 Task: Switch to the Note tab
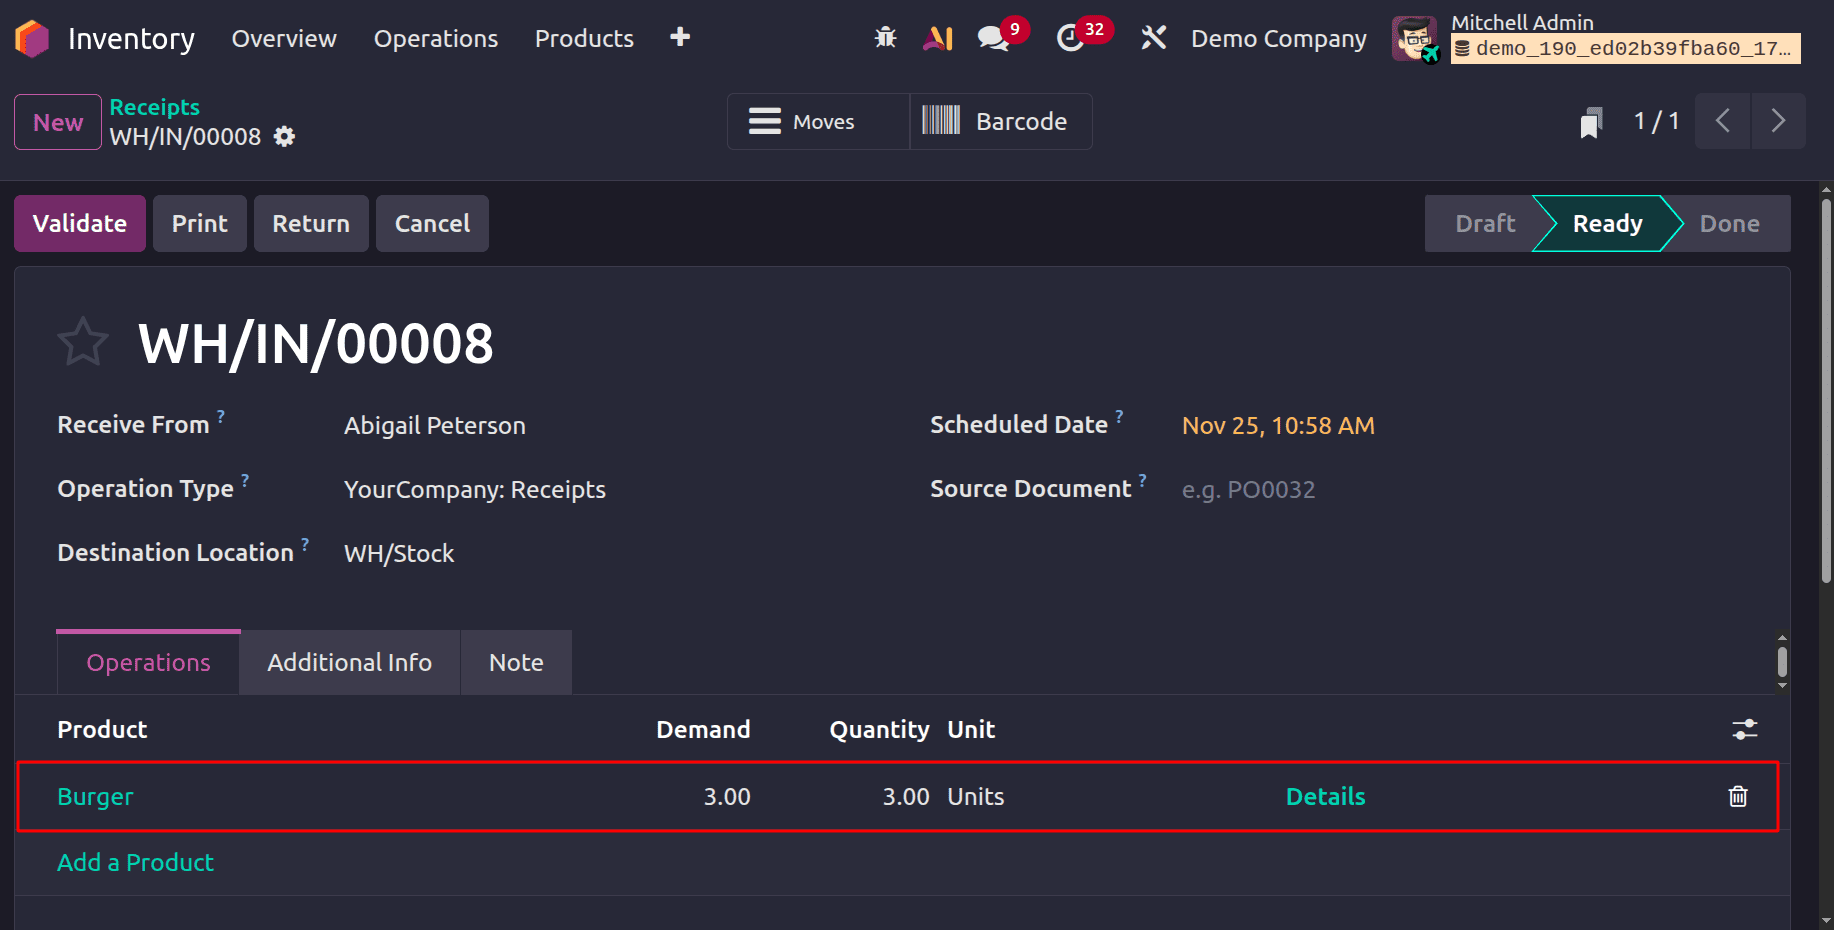coord(515,662)
